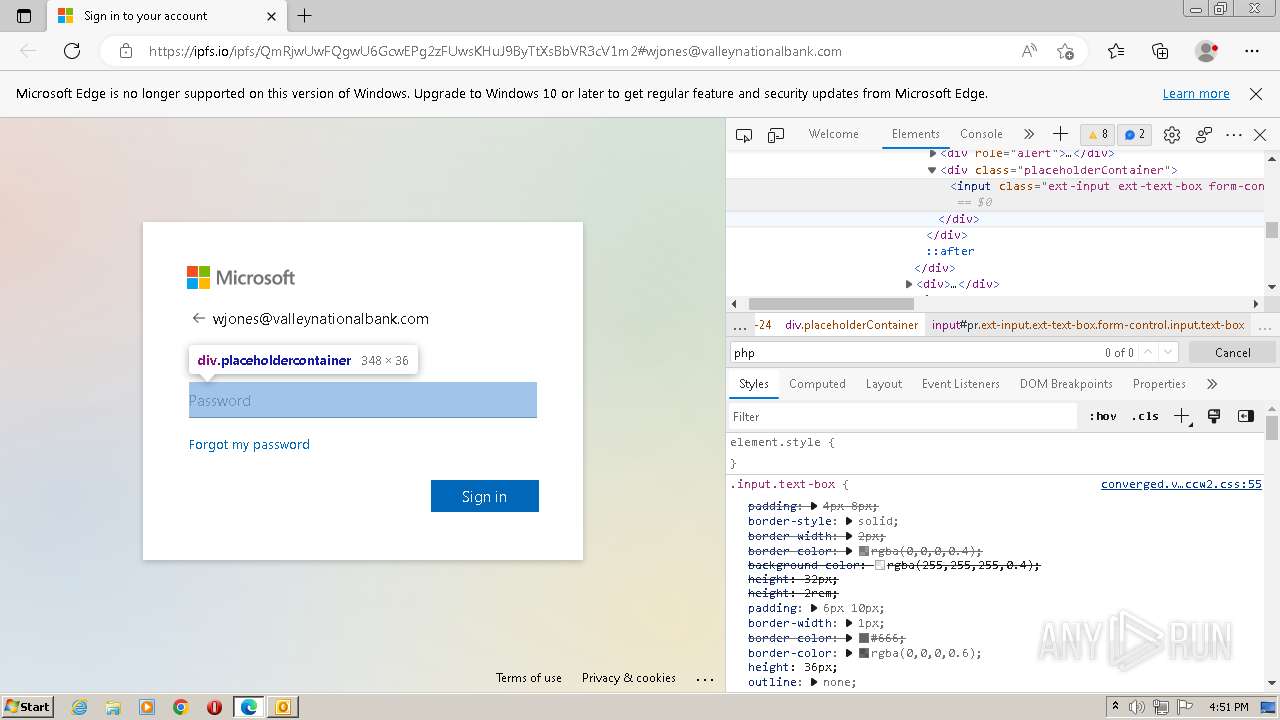Image resolution: width=1280 pixels, height=720 pixels.
Task: Open the Event Listeners tab
Action: 961,384
